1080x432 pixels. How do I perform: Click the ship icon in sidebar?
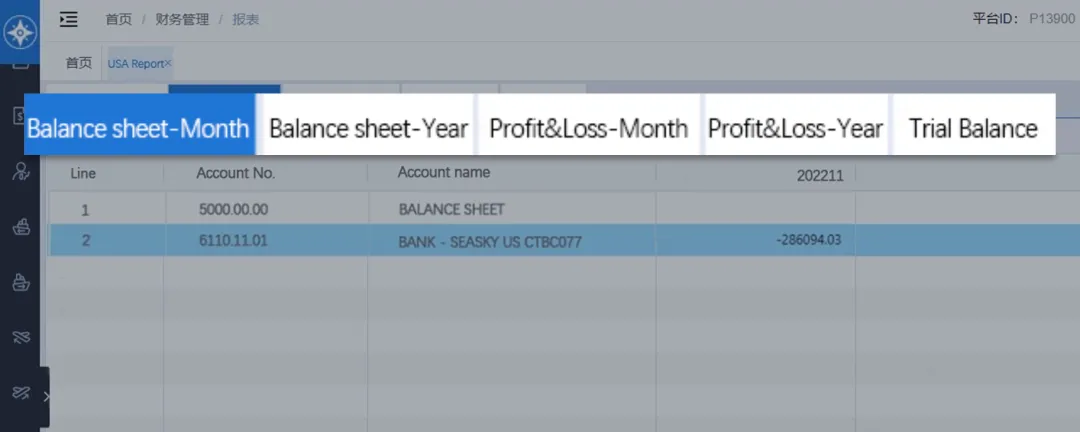(x=20, y=227)
